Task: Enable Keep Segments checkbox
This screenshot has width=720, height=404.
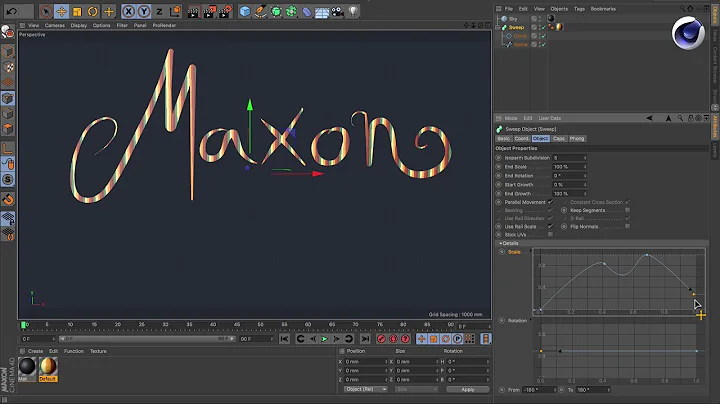Action: [x=627, y=210]
